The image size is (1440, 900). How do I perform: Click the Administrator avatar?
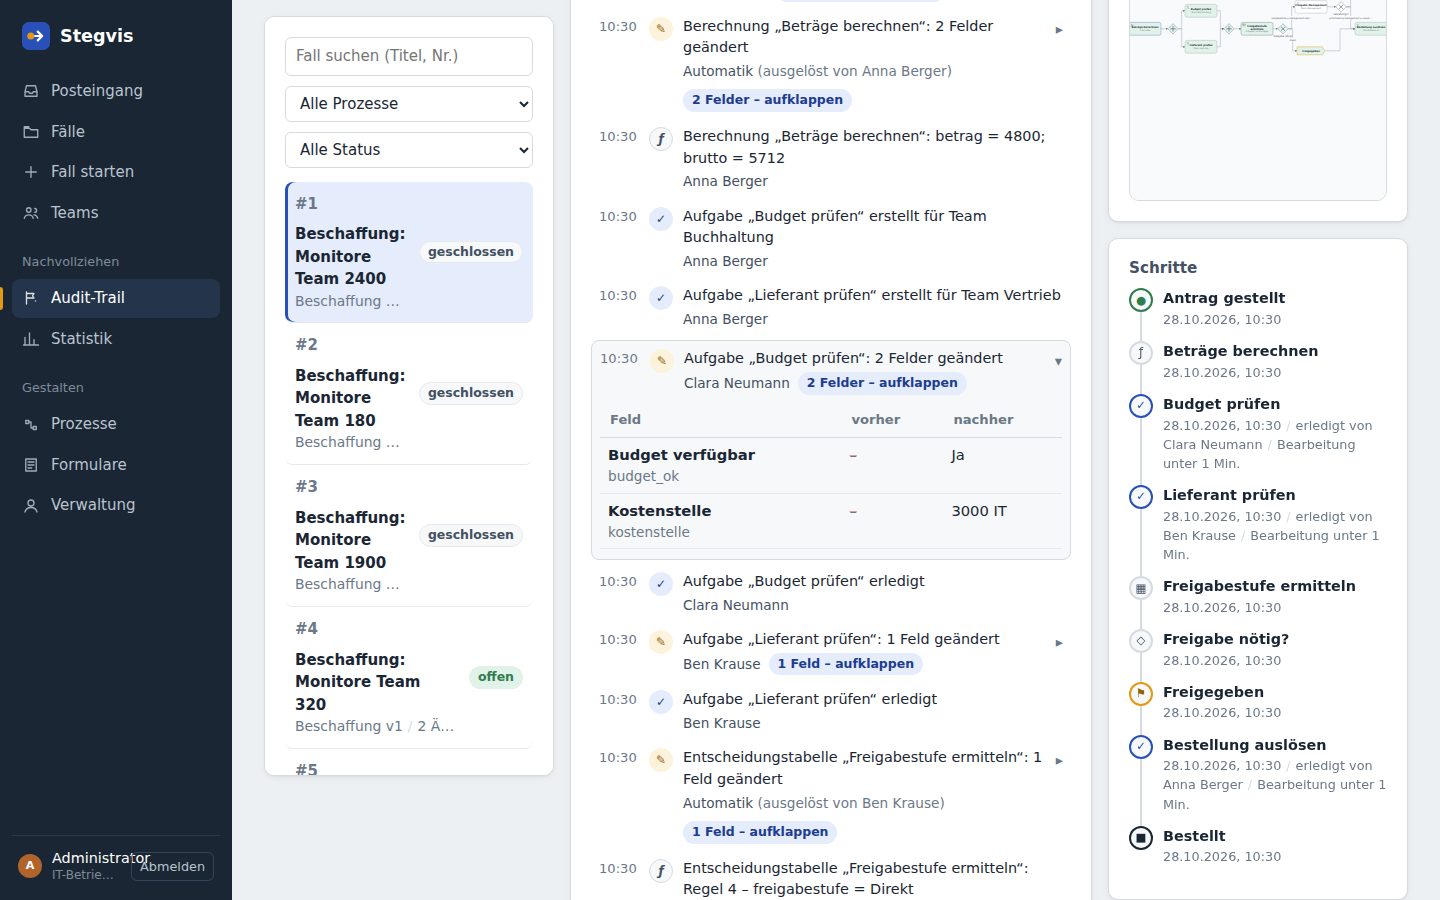[x=30, y=866]
